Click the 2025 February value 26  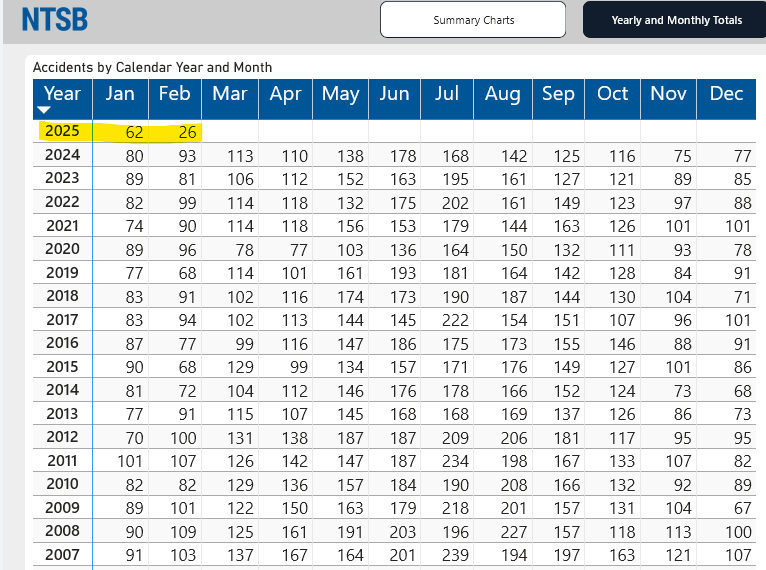pyautogui.click(x=187, y=132)
